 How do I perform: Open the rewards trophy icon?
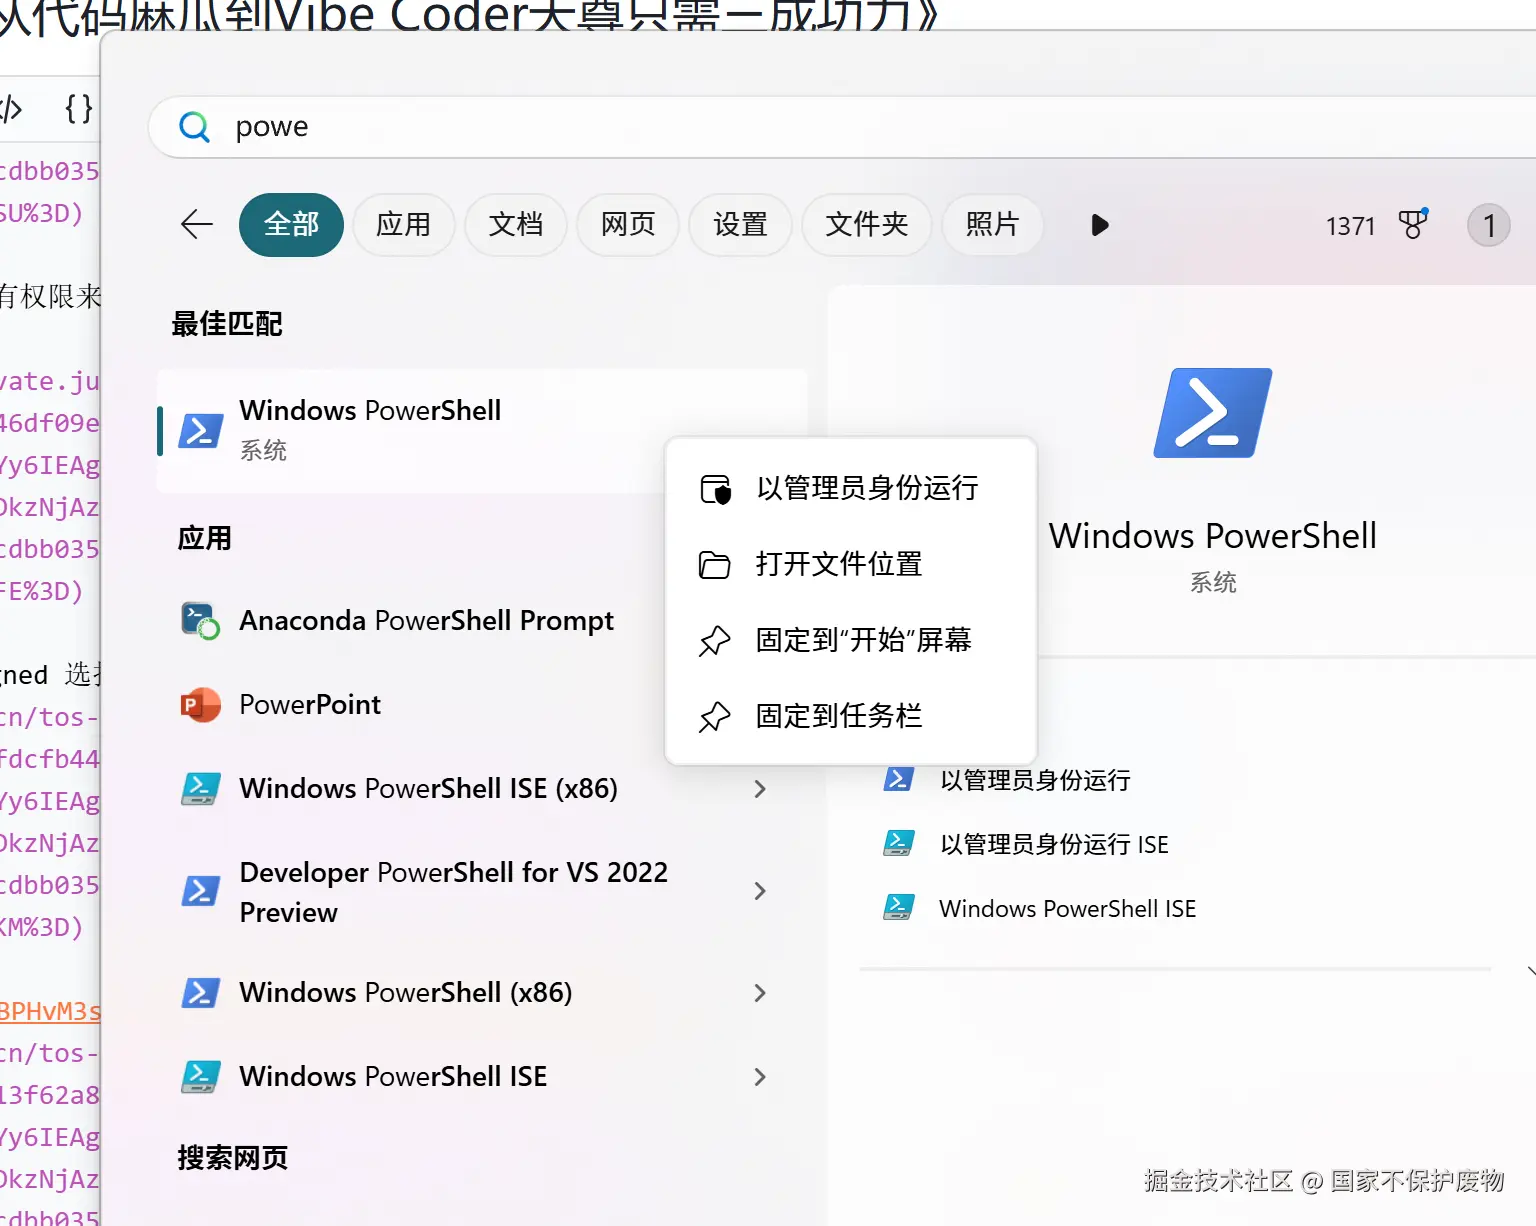(x=1413, y=224)
